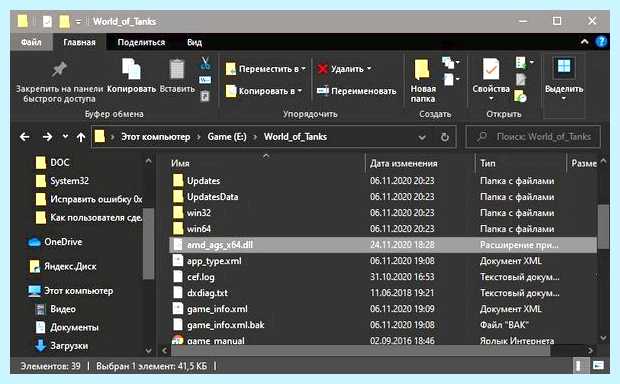Open Help via blue question mark
Viewport: 620px width, 384px height.
pos(601,42)
